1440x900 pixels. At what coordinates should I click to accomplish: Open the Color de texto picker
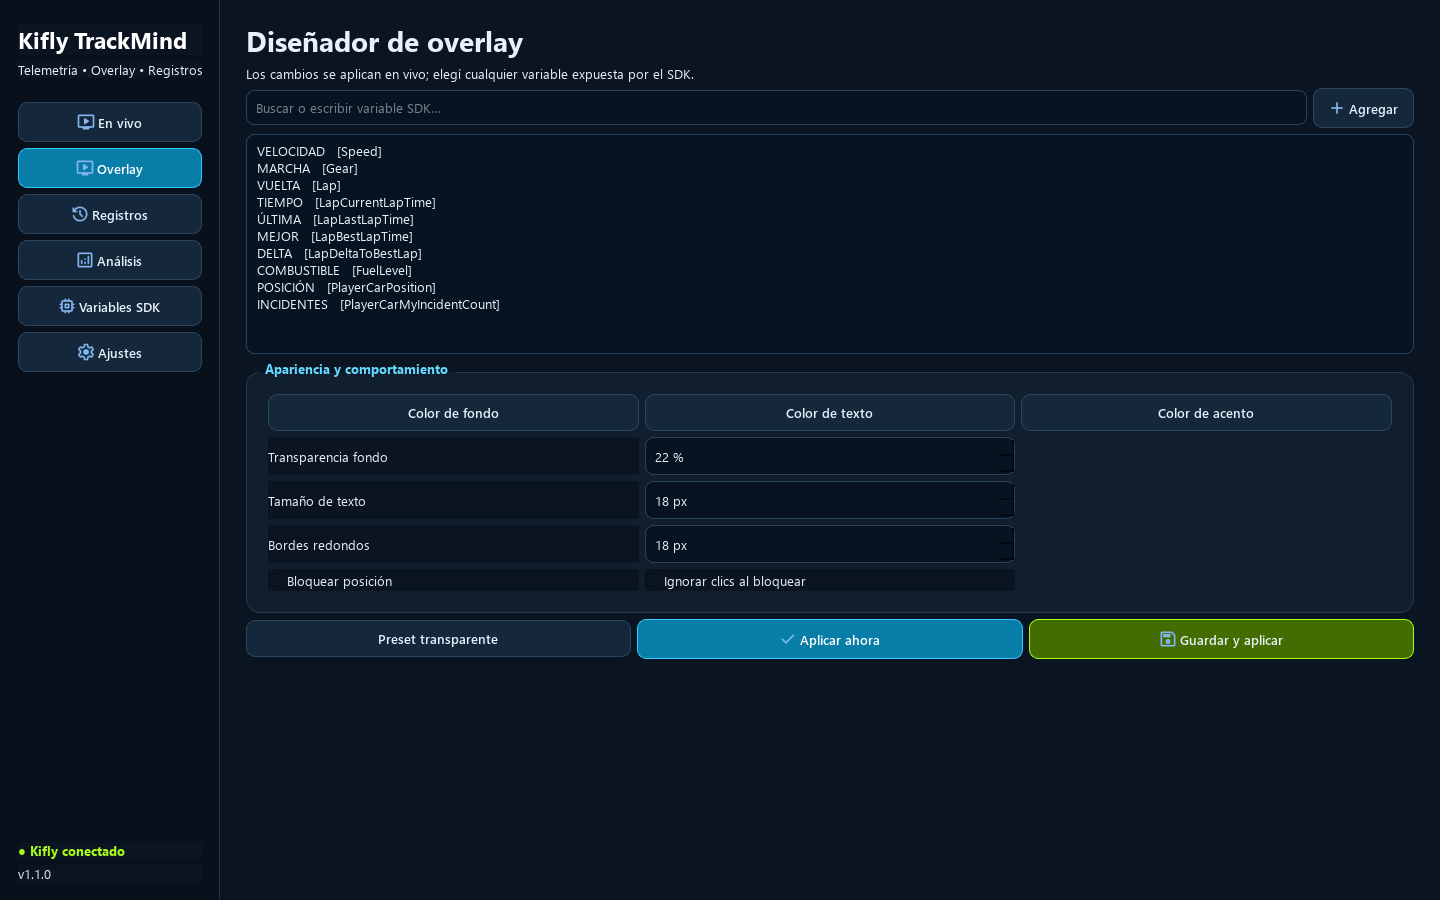829,413
